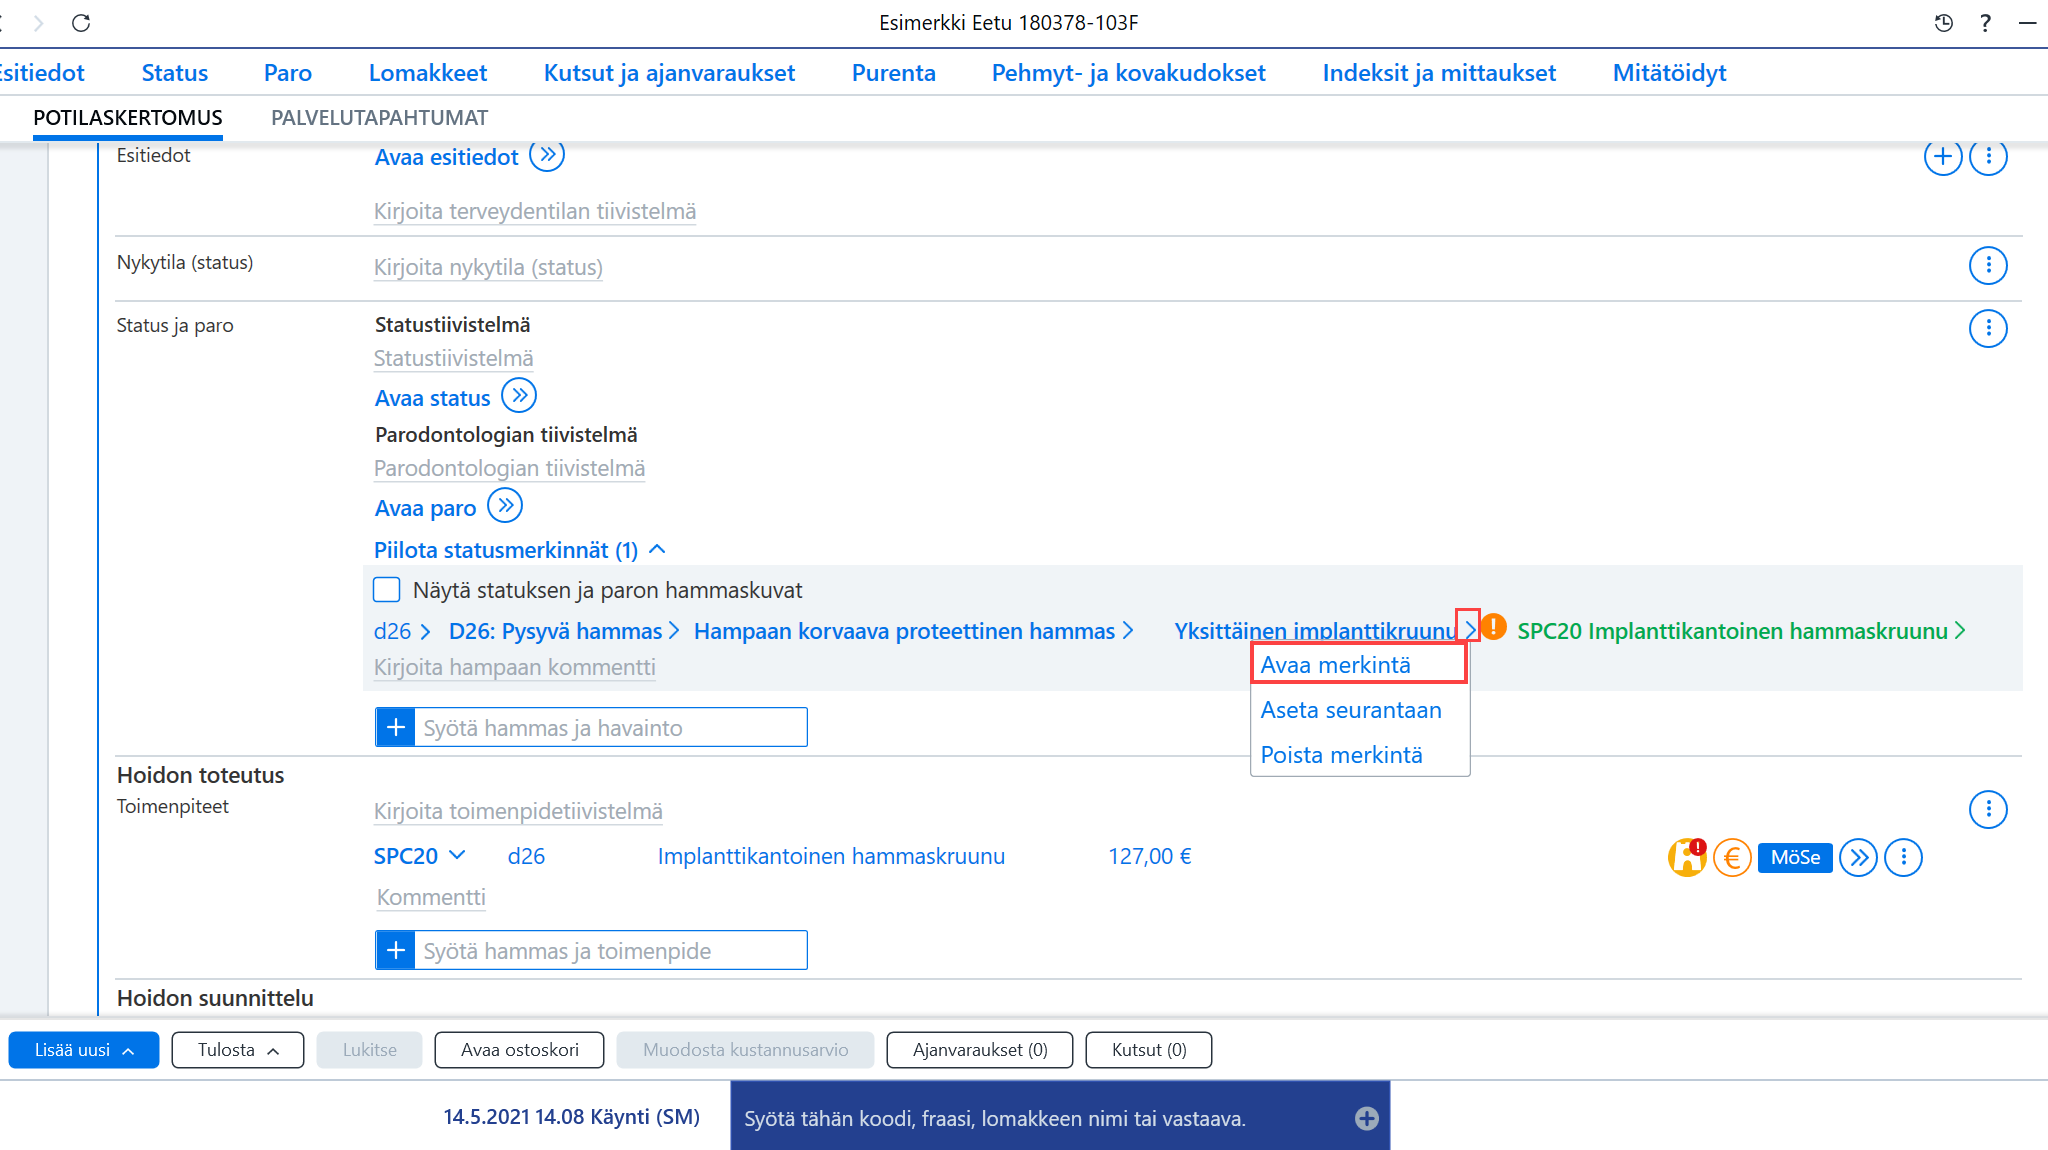Click the double-chevron icon next to Avaa paro
The width and height of the screenshot is (2048, 1150).
coord(505,506)
